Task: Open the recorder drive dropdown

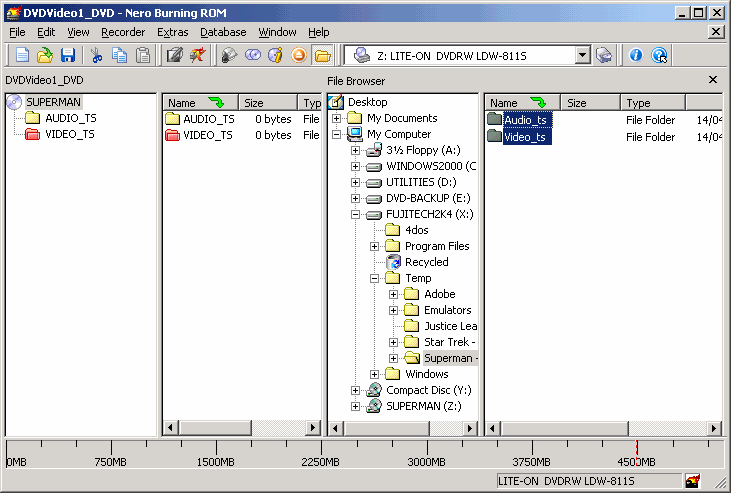Action: [582, 56]
